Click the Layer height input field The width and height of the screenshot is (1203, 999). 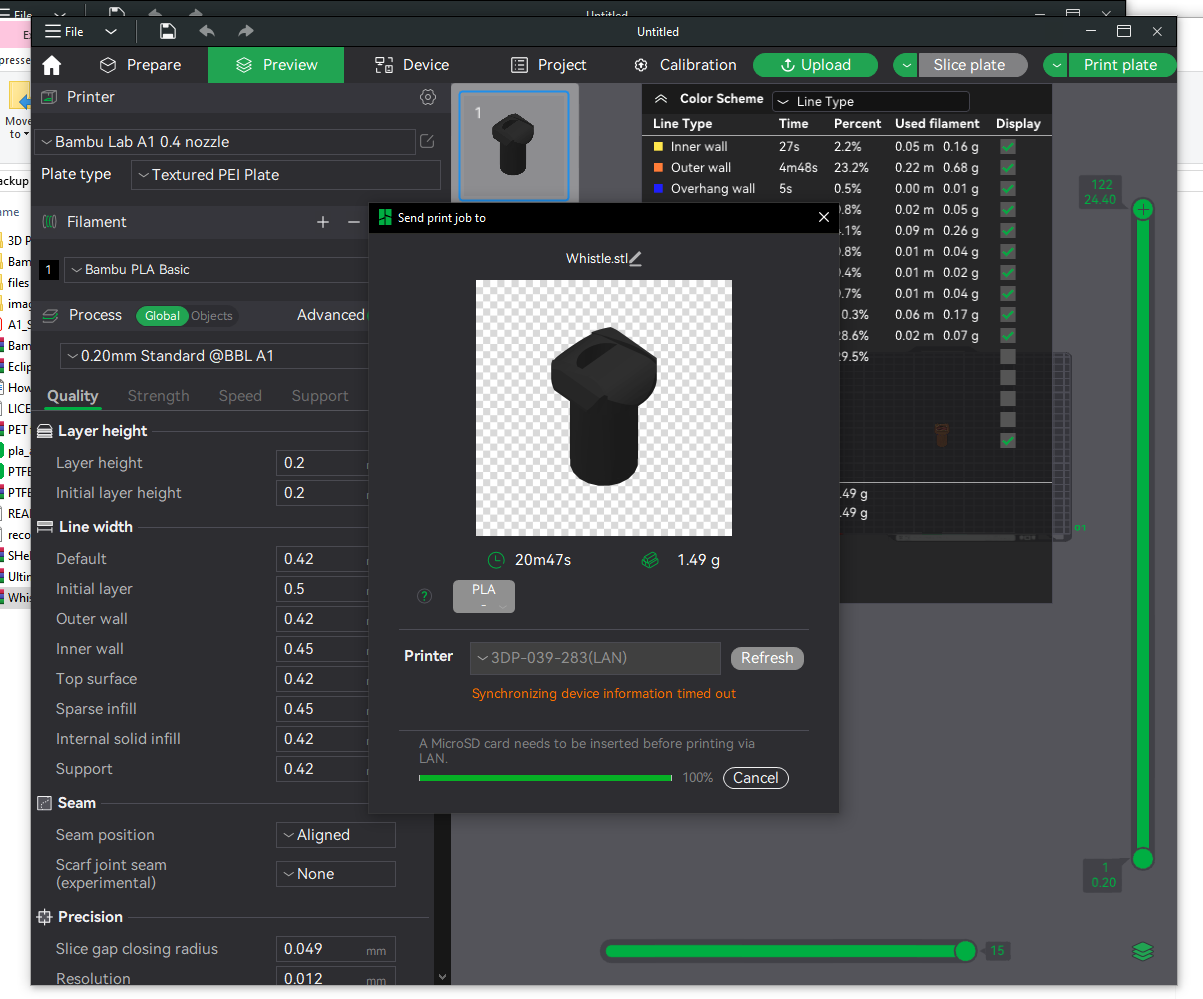[323, 463]
